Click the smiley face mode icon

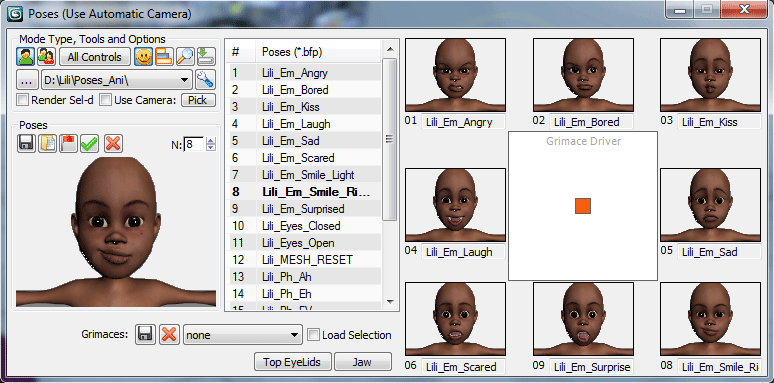(x=144, y=57)
